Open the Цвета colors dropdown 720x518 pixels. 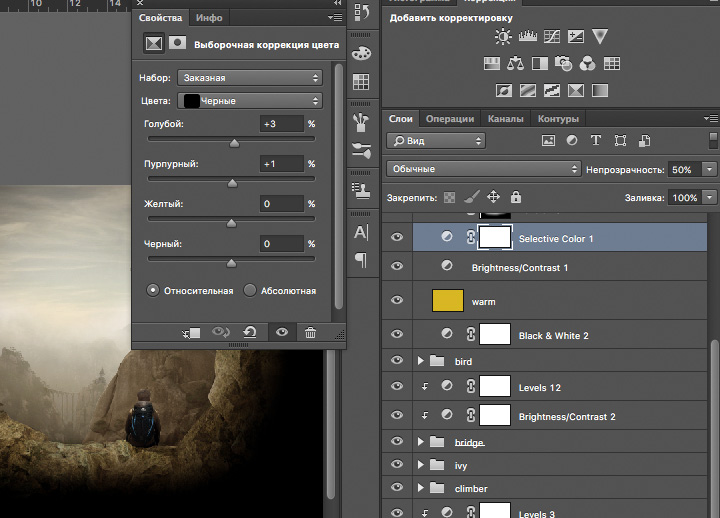pyautogui.click(x=250, y=101)
